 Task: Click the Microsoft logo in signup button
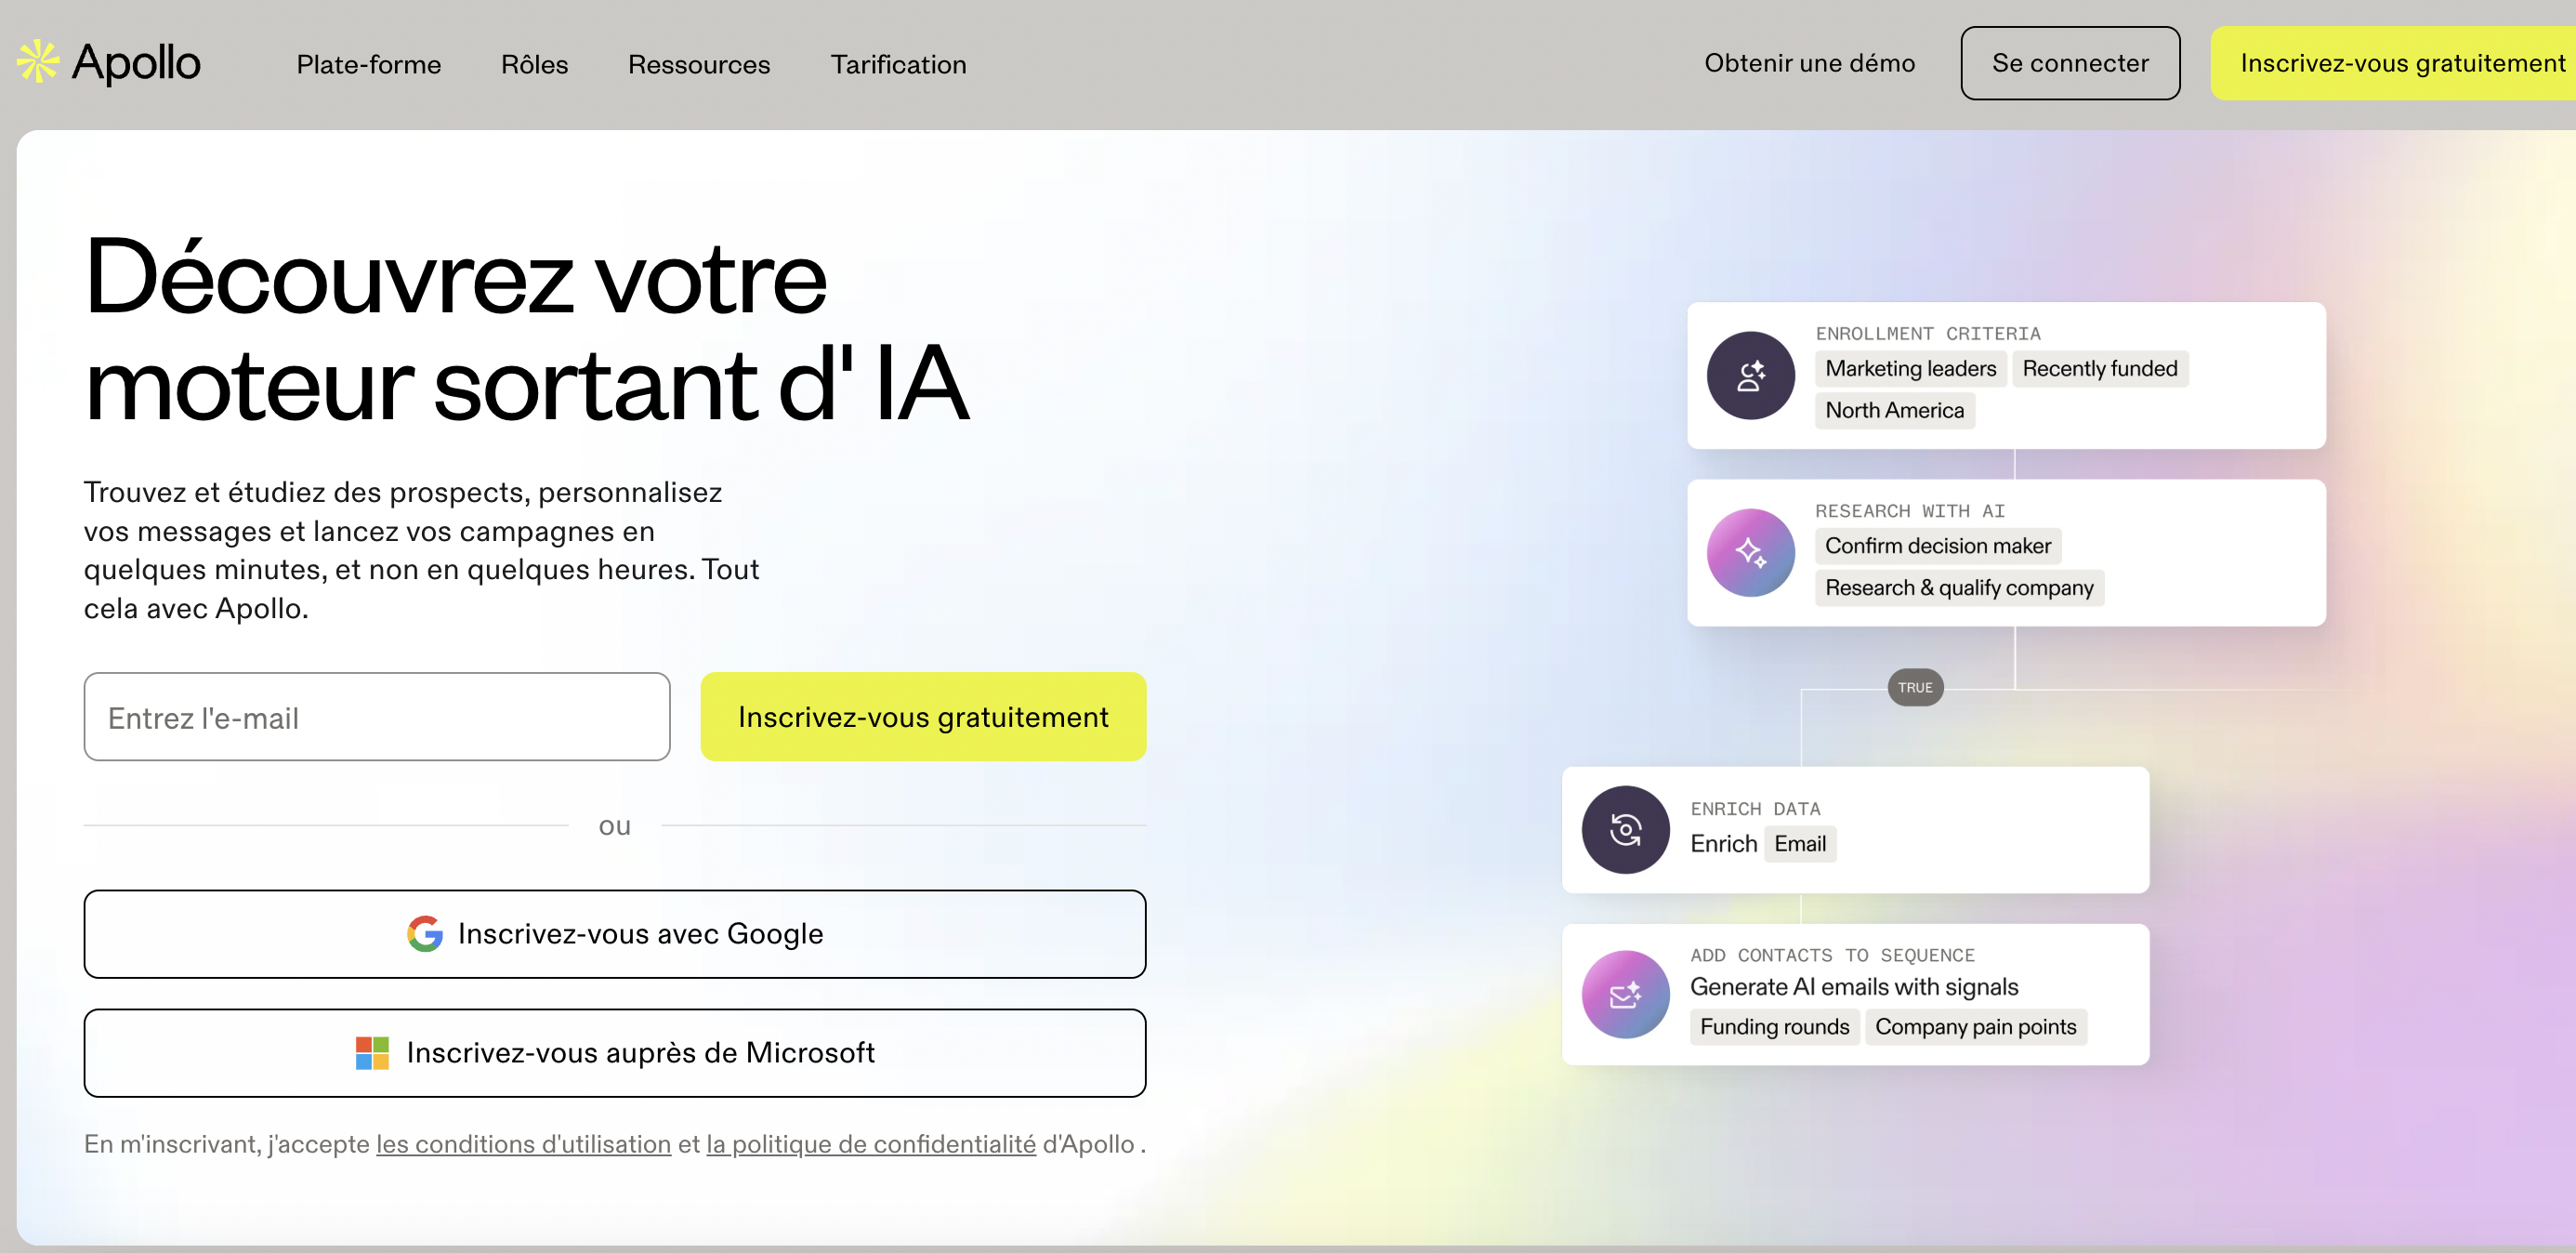(x=372, y=1053)
